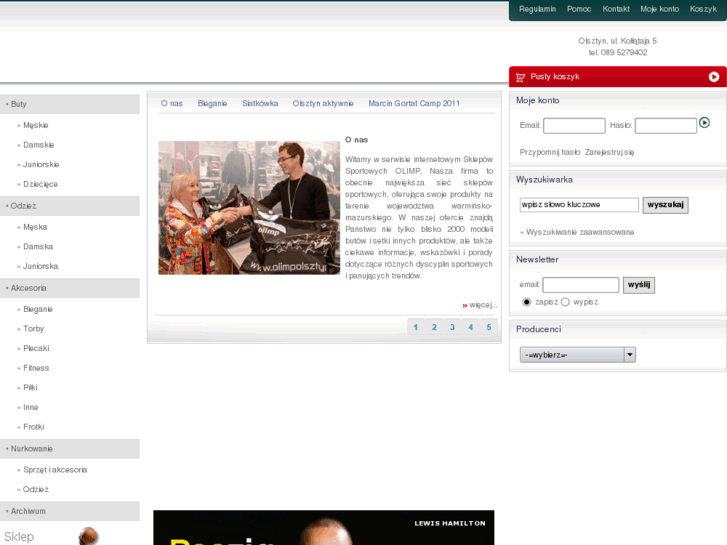Click the keyword search input field

click(579, 205)
